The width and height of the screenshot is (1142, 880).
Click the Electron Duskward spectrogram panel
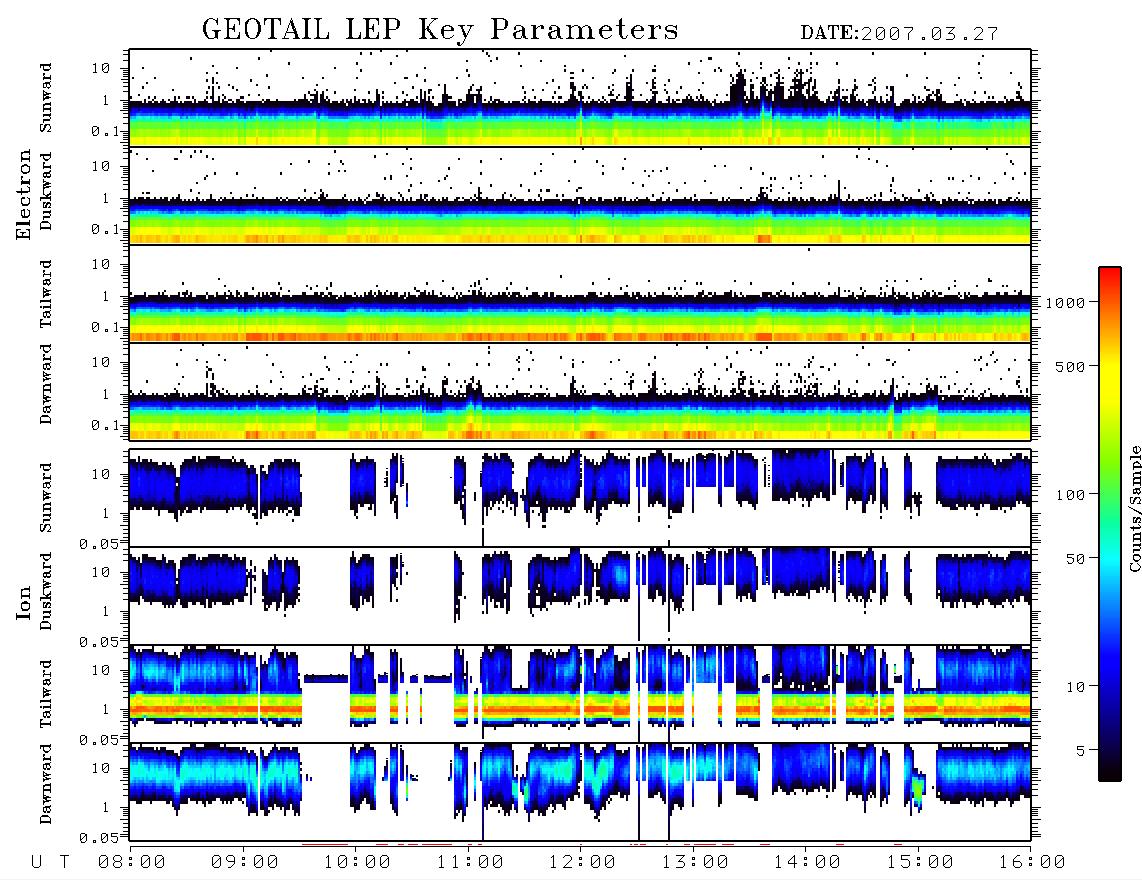pyautogui.click(x=580, y=195)
